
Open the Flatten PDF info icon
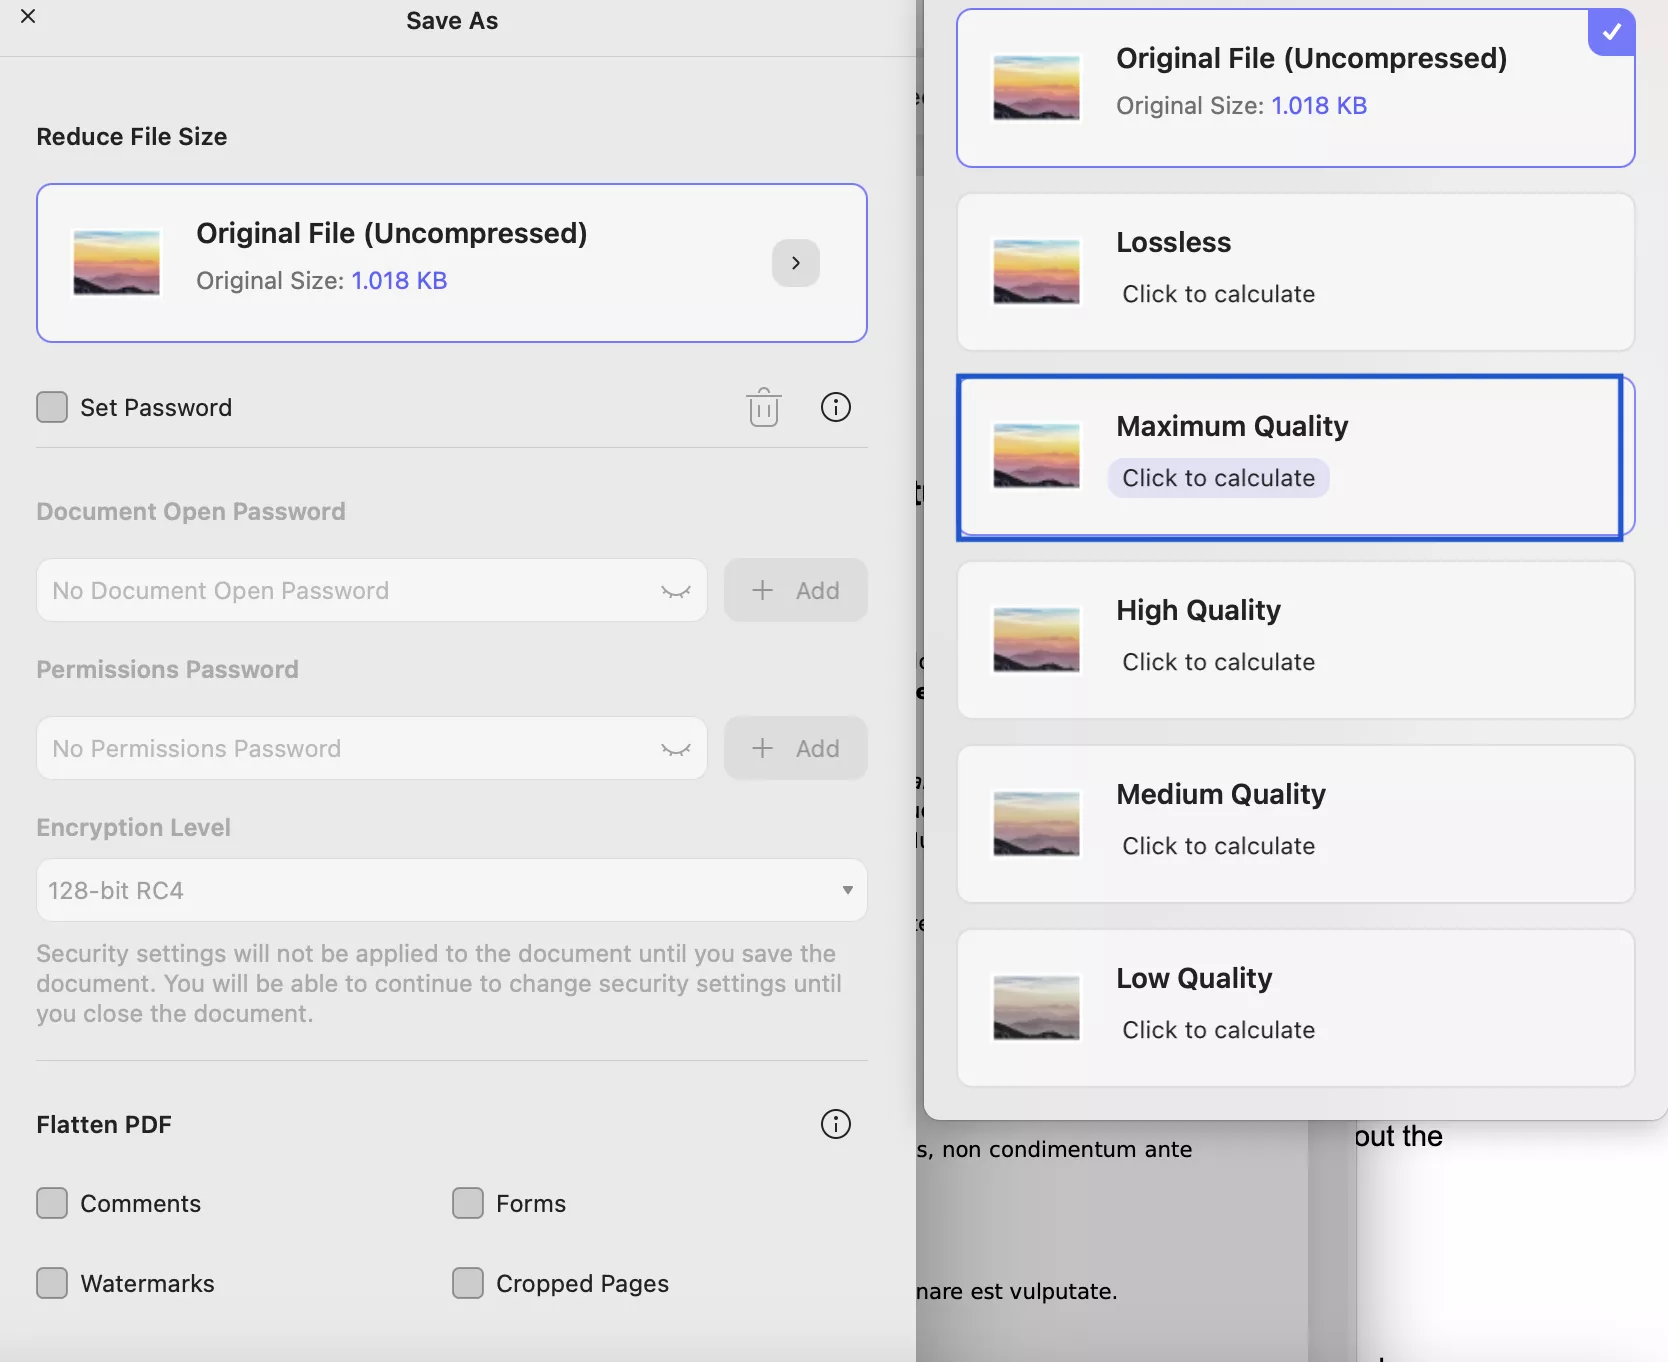click(x=835, y=1124)
